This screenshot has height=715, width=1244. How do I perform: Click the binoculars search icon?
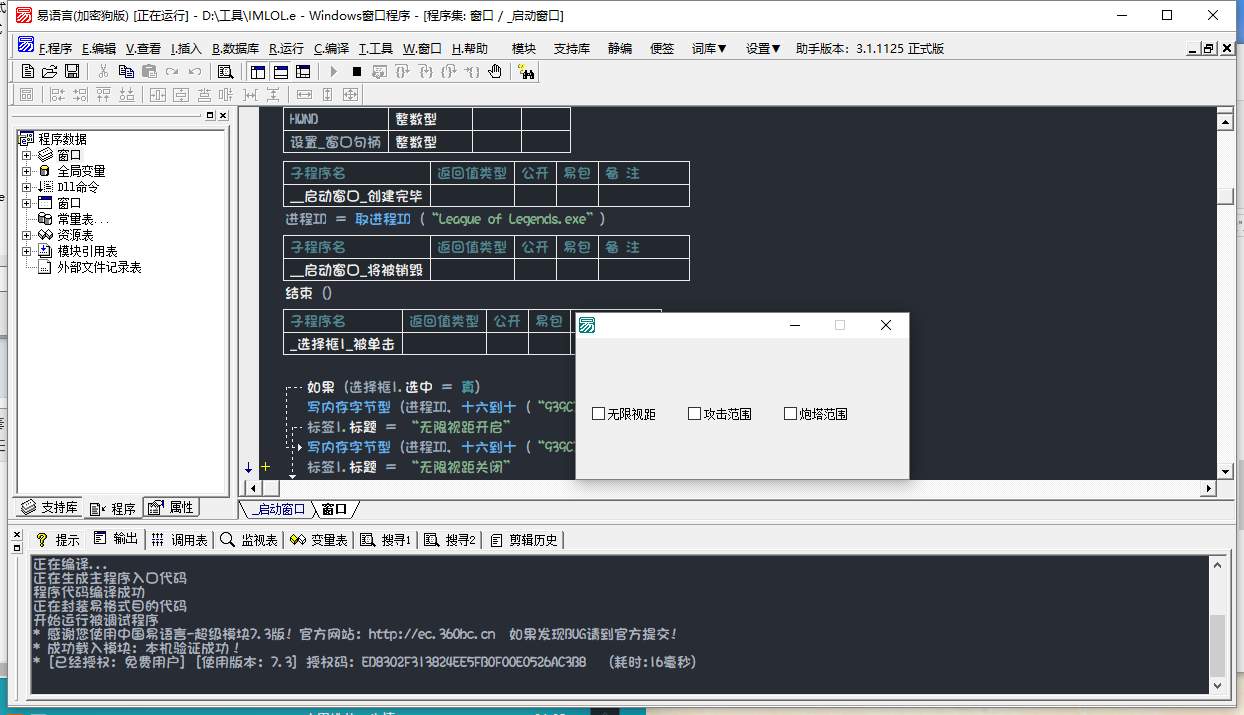point(526,71)
